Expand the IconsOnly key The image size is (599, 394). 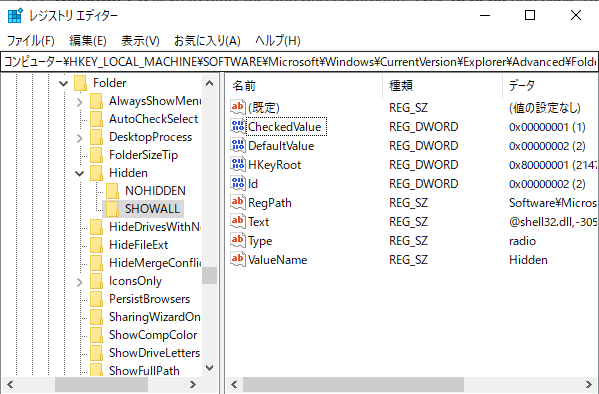click(x=79, y=282)
